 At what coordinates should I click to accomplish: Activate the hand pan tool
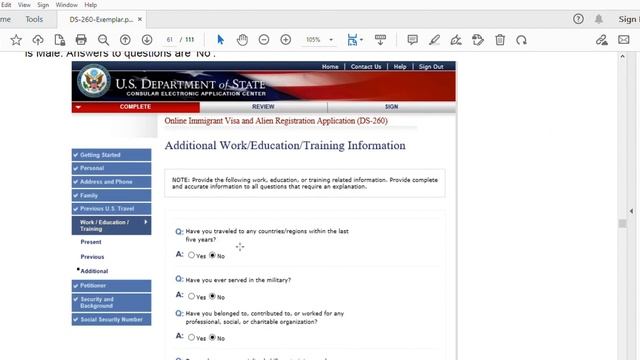[242, 40]
